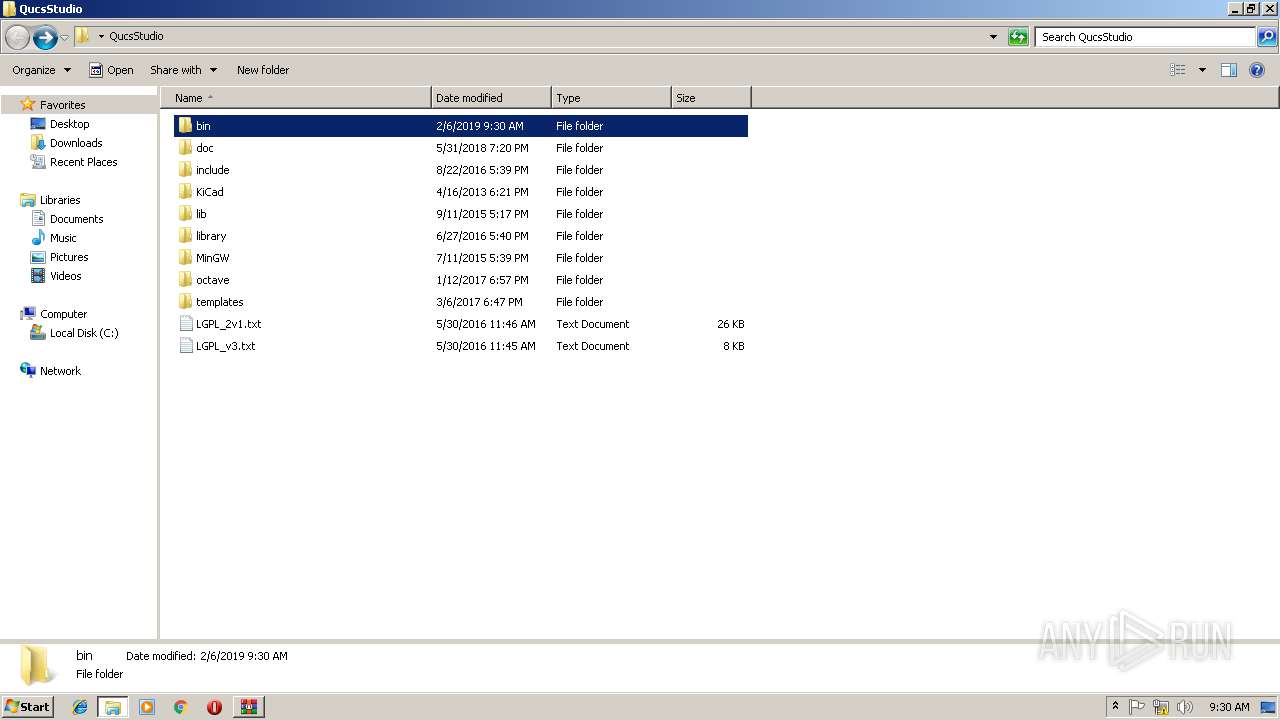The width and height of the screenshot is (1280, 720).
Task: Select the MinGW folder
Action: point(461,258)
